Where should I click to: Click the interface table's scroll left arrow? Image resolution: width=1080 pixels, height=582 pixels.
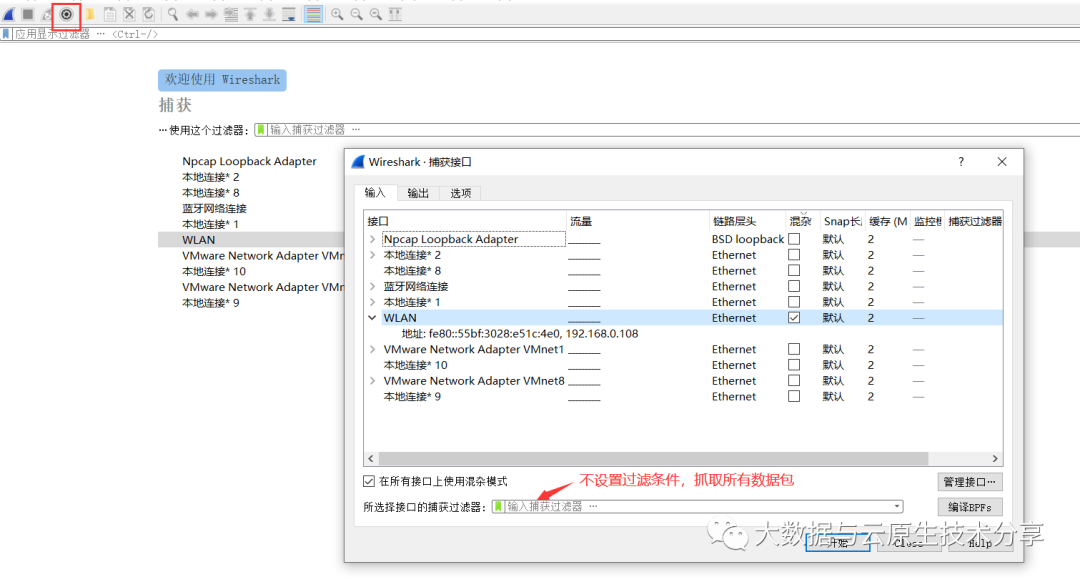pyautogui.click(x=371, y=459)
